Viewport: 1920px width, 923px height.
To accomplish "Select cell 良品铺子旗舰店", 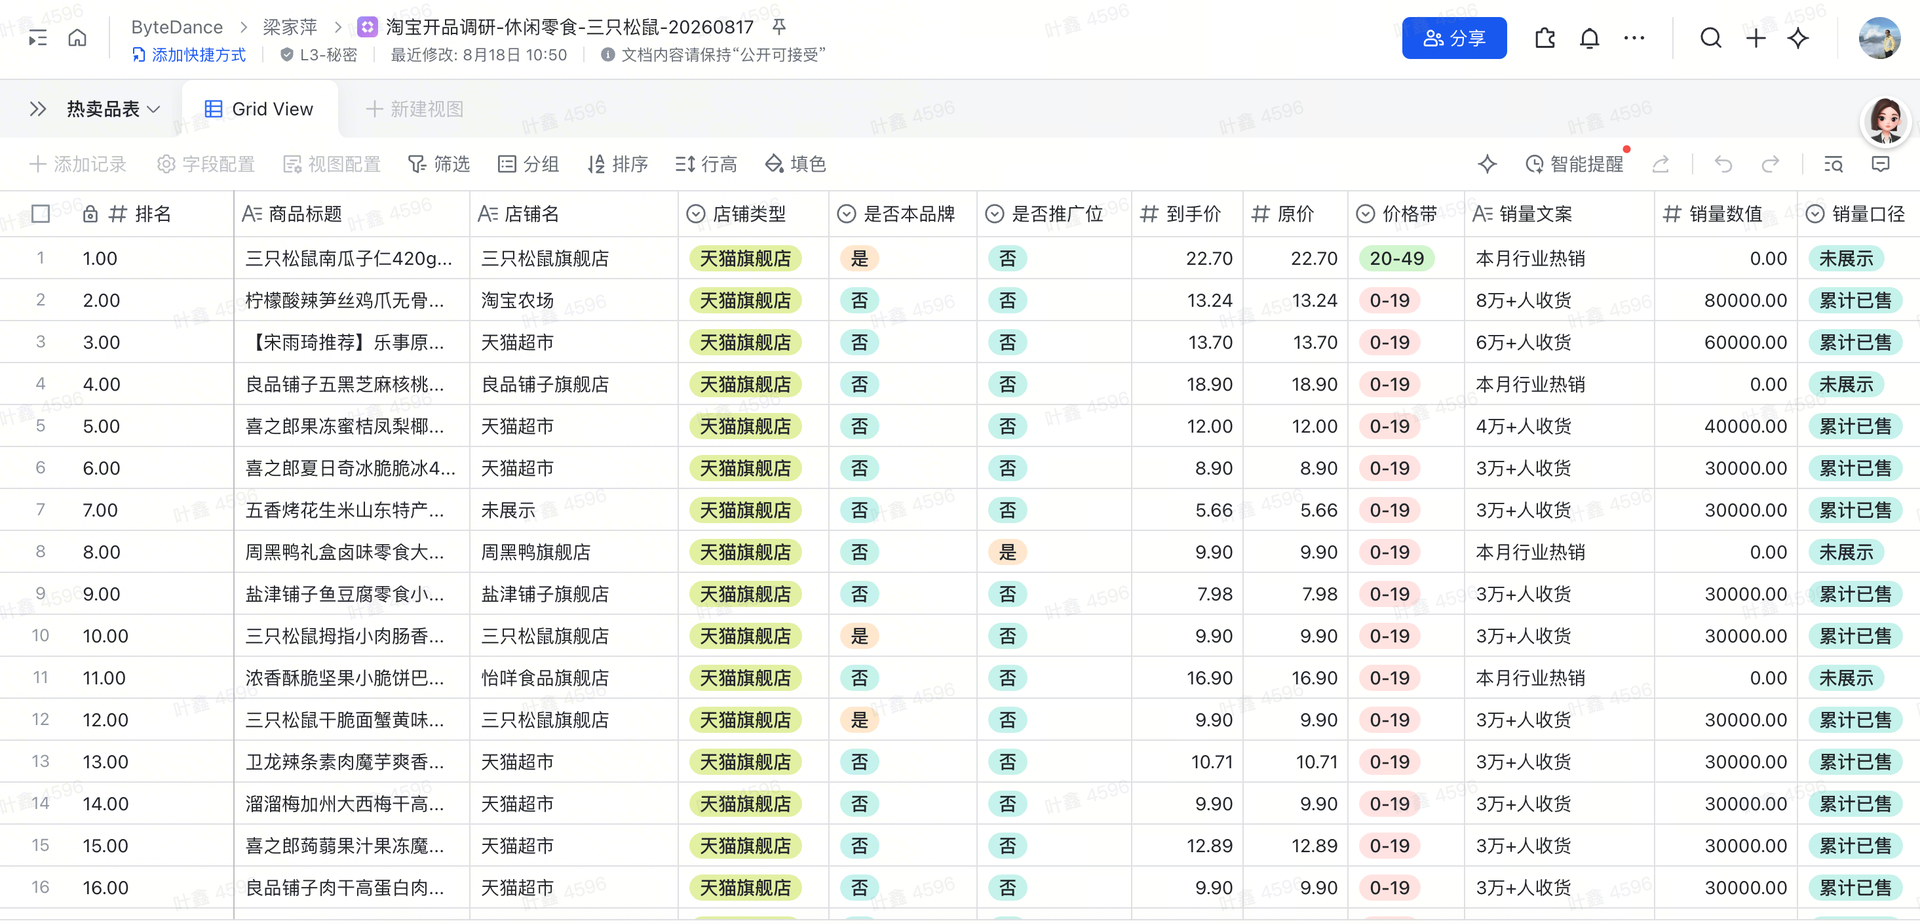I will (x=574, y=384).
